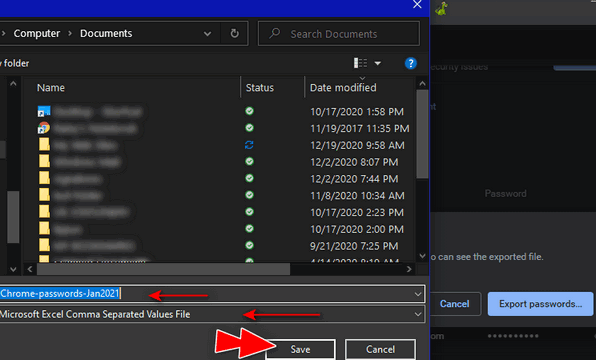Click navigation pane scrollbar up arrow

(x=13, y=83)
